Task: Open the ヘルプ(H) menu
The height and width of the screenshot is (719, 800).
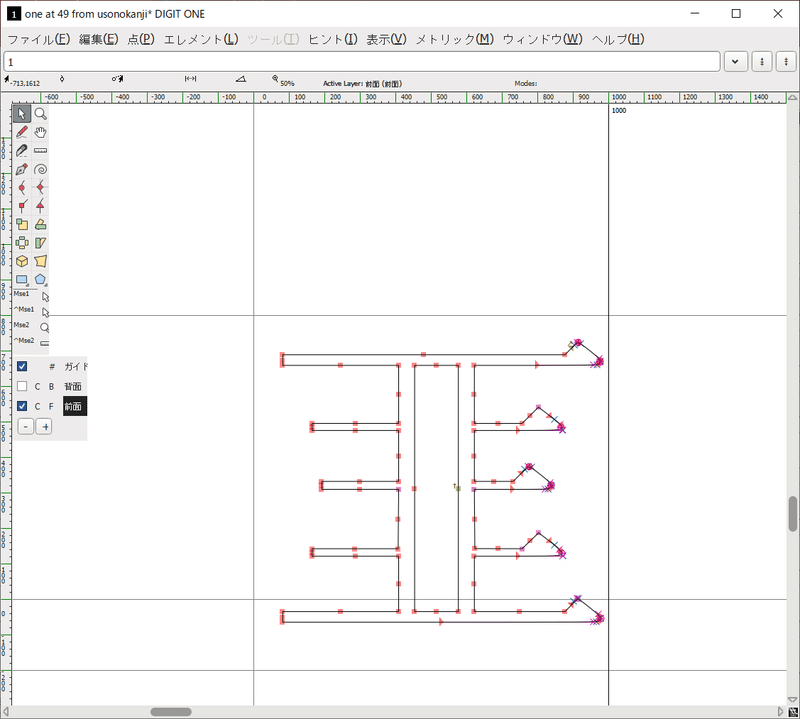Action: click(x=618, y=39)
